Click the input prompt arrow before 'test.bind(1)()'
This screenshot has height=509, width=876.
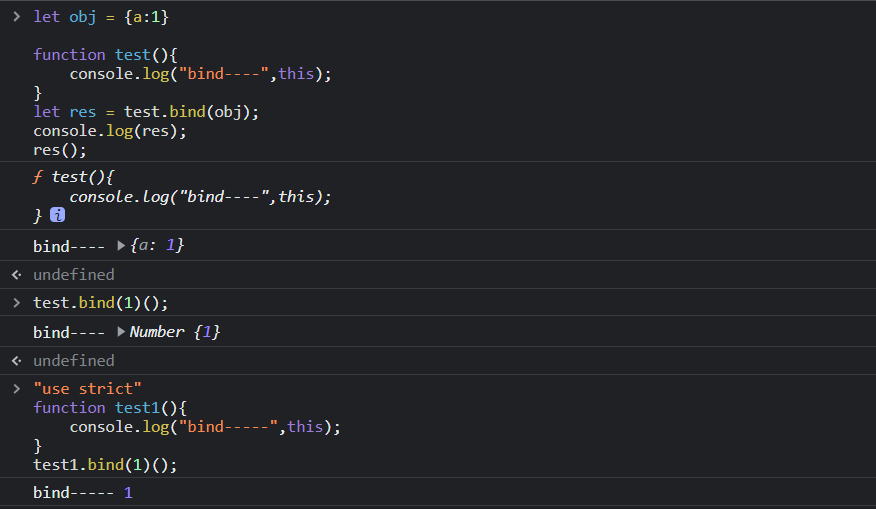click(17, 303)
